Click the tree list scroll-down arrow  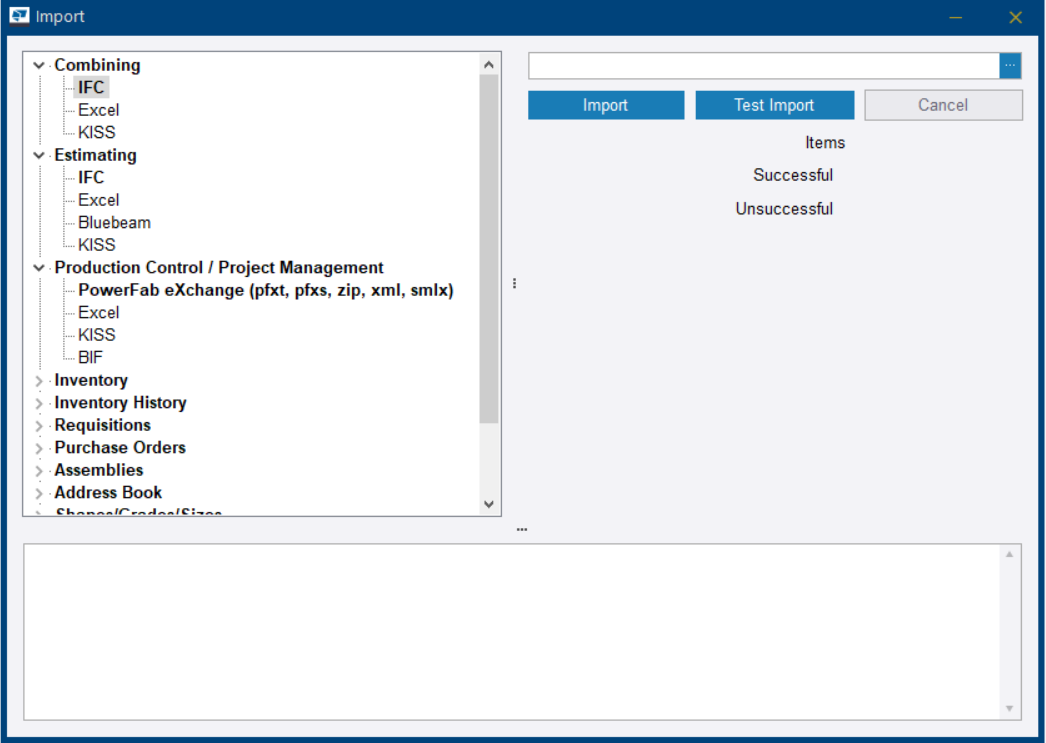coord(489,504)
